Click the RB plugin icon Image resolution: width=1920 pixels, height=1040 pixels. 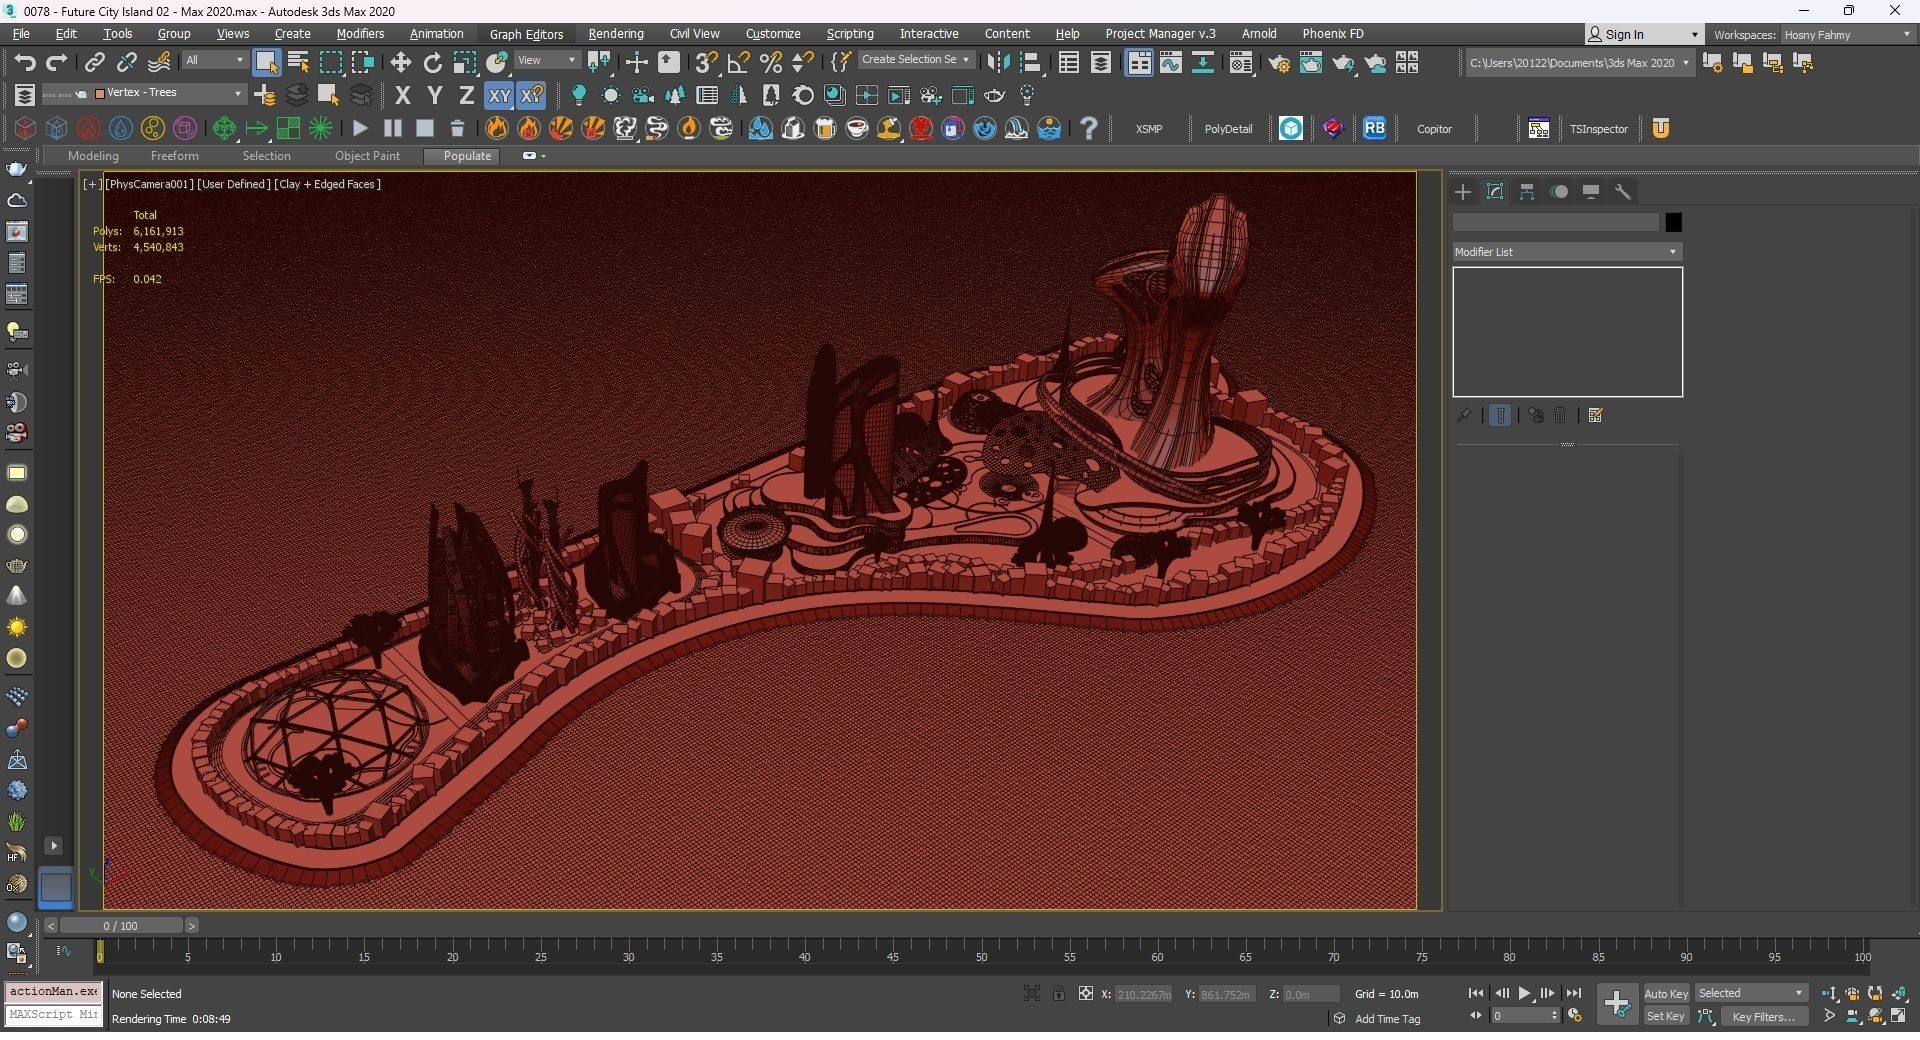coord(1374,128)
